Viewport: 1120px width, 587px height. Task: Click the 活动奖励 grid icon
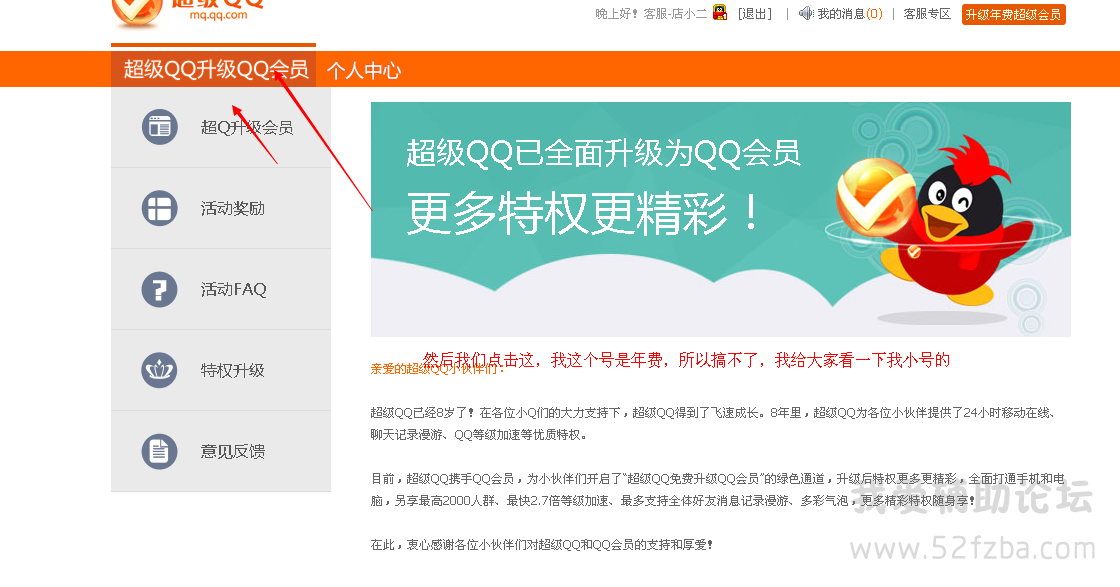coord(159,209)
